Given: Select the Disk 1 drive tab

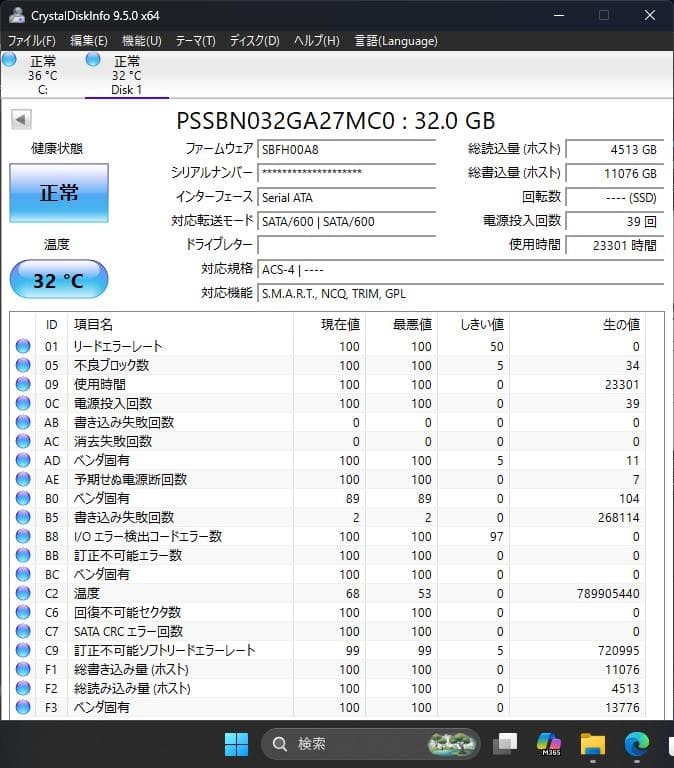Looking at the screenshot, I should (126, 75).
